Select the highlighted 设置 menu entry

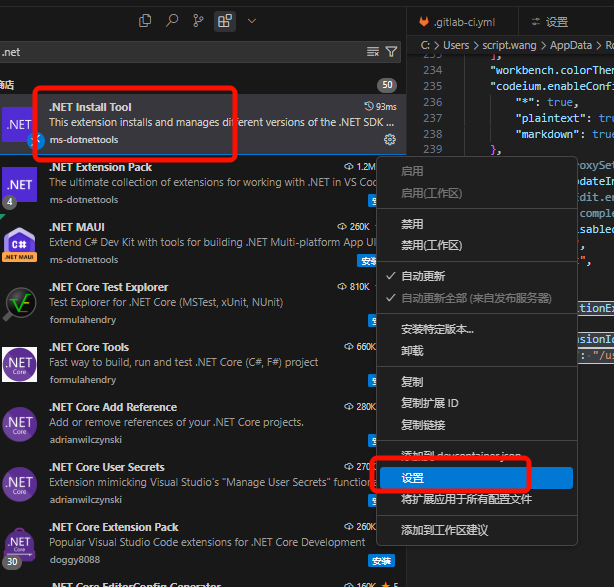click(477, 478)
